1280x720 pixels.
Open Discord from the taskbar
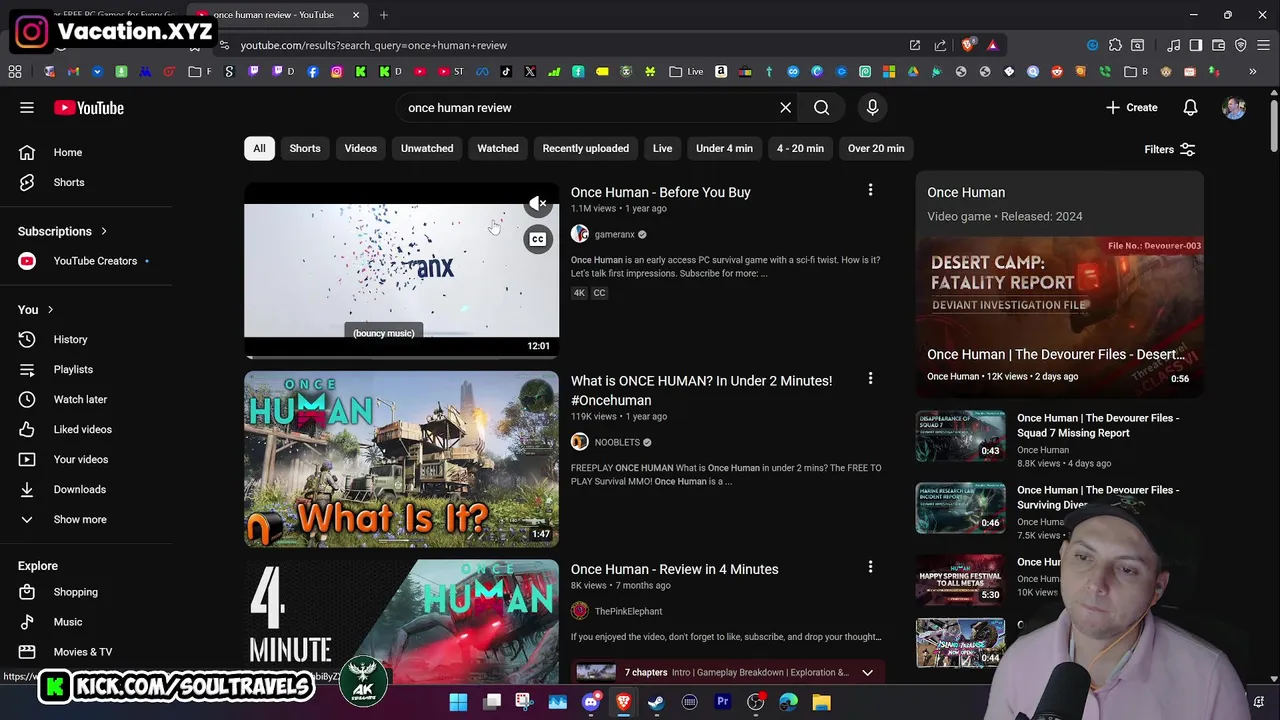click(x=590, y=702)
